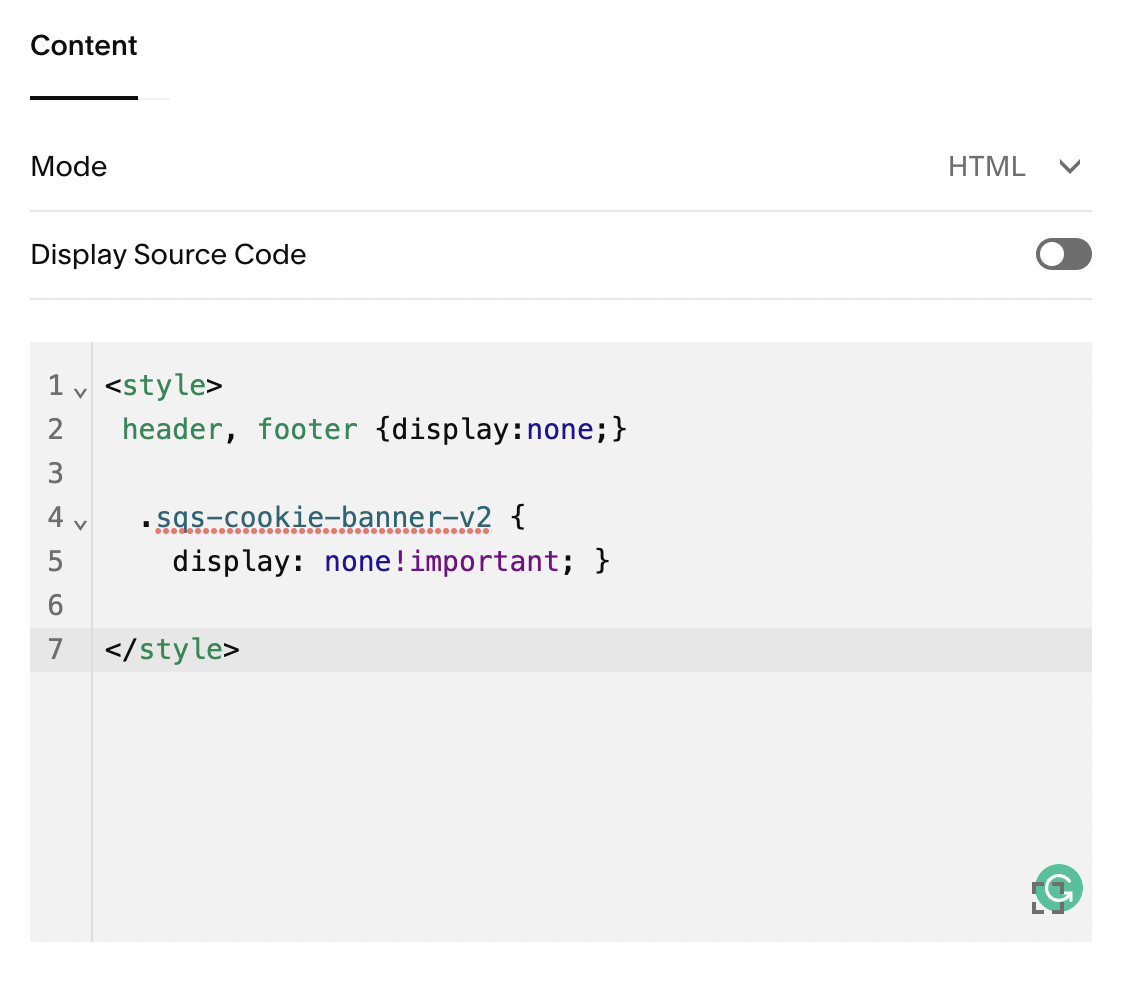Click the none value on line 2
Viewport: 1130px width, 984px height.
point(561,430)
